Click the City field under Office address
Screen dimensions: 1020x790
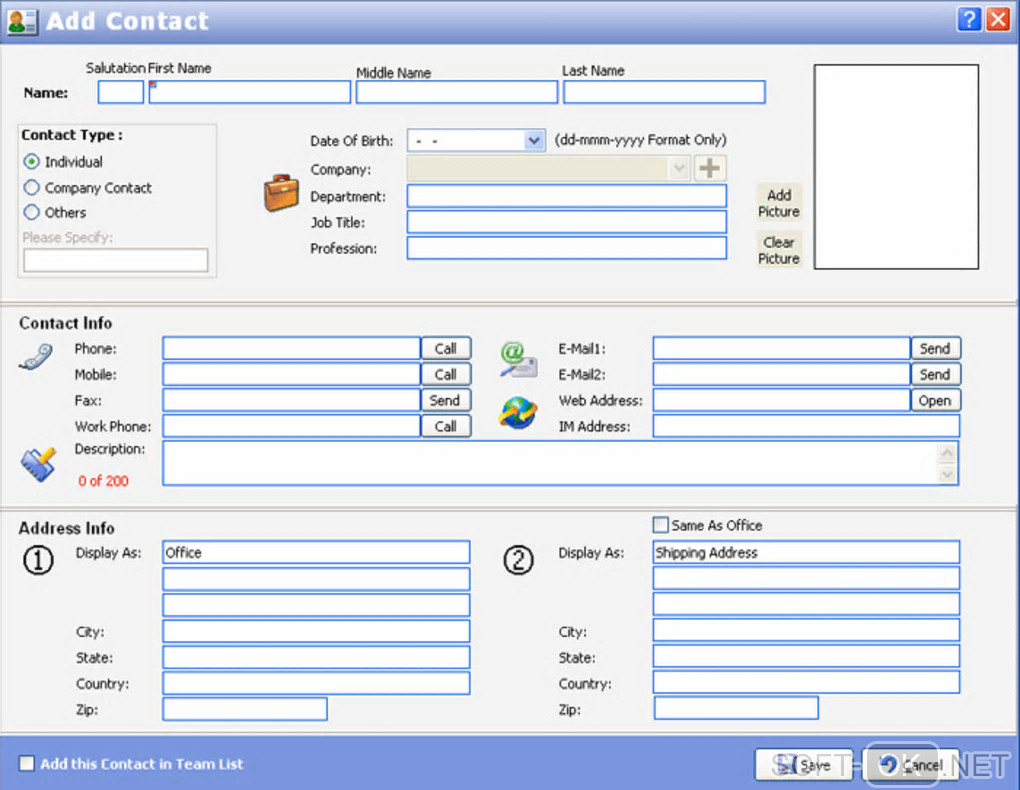(x=316, y=631)
